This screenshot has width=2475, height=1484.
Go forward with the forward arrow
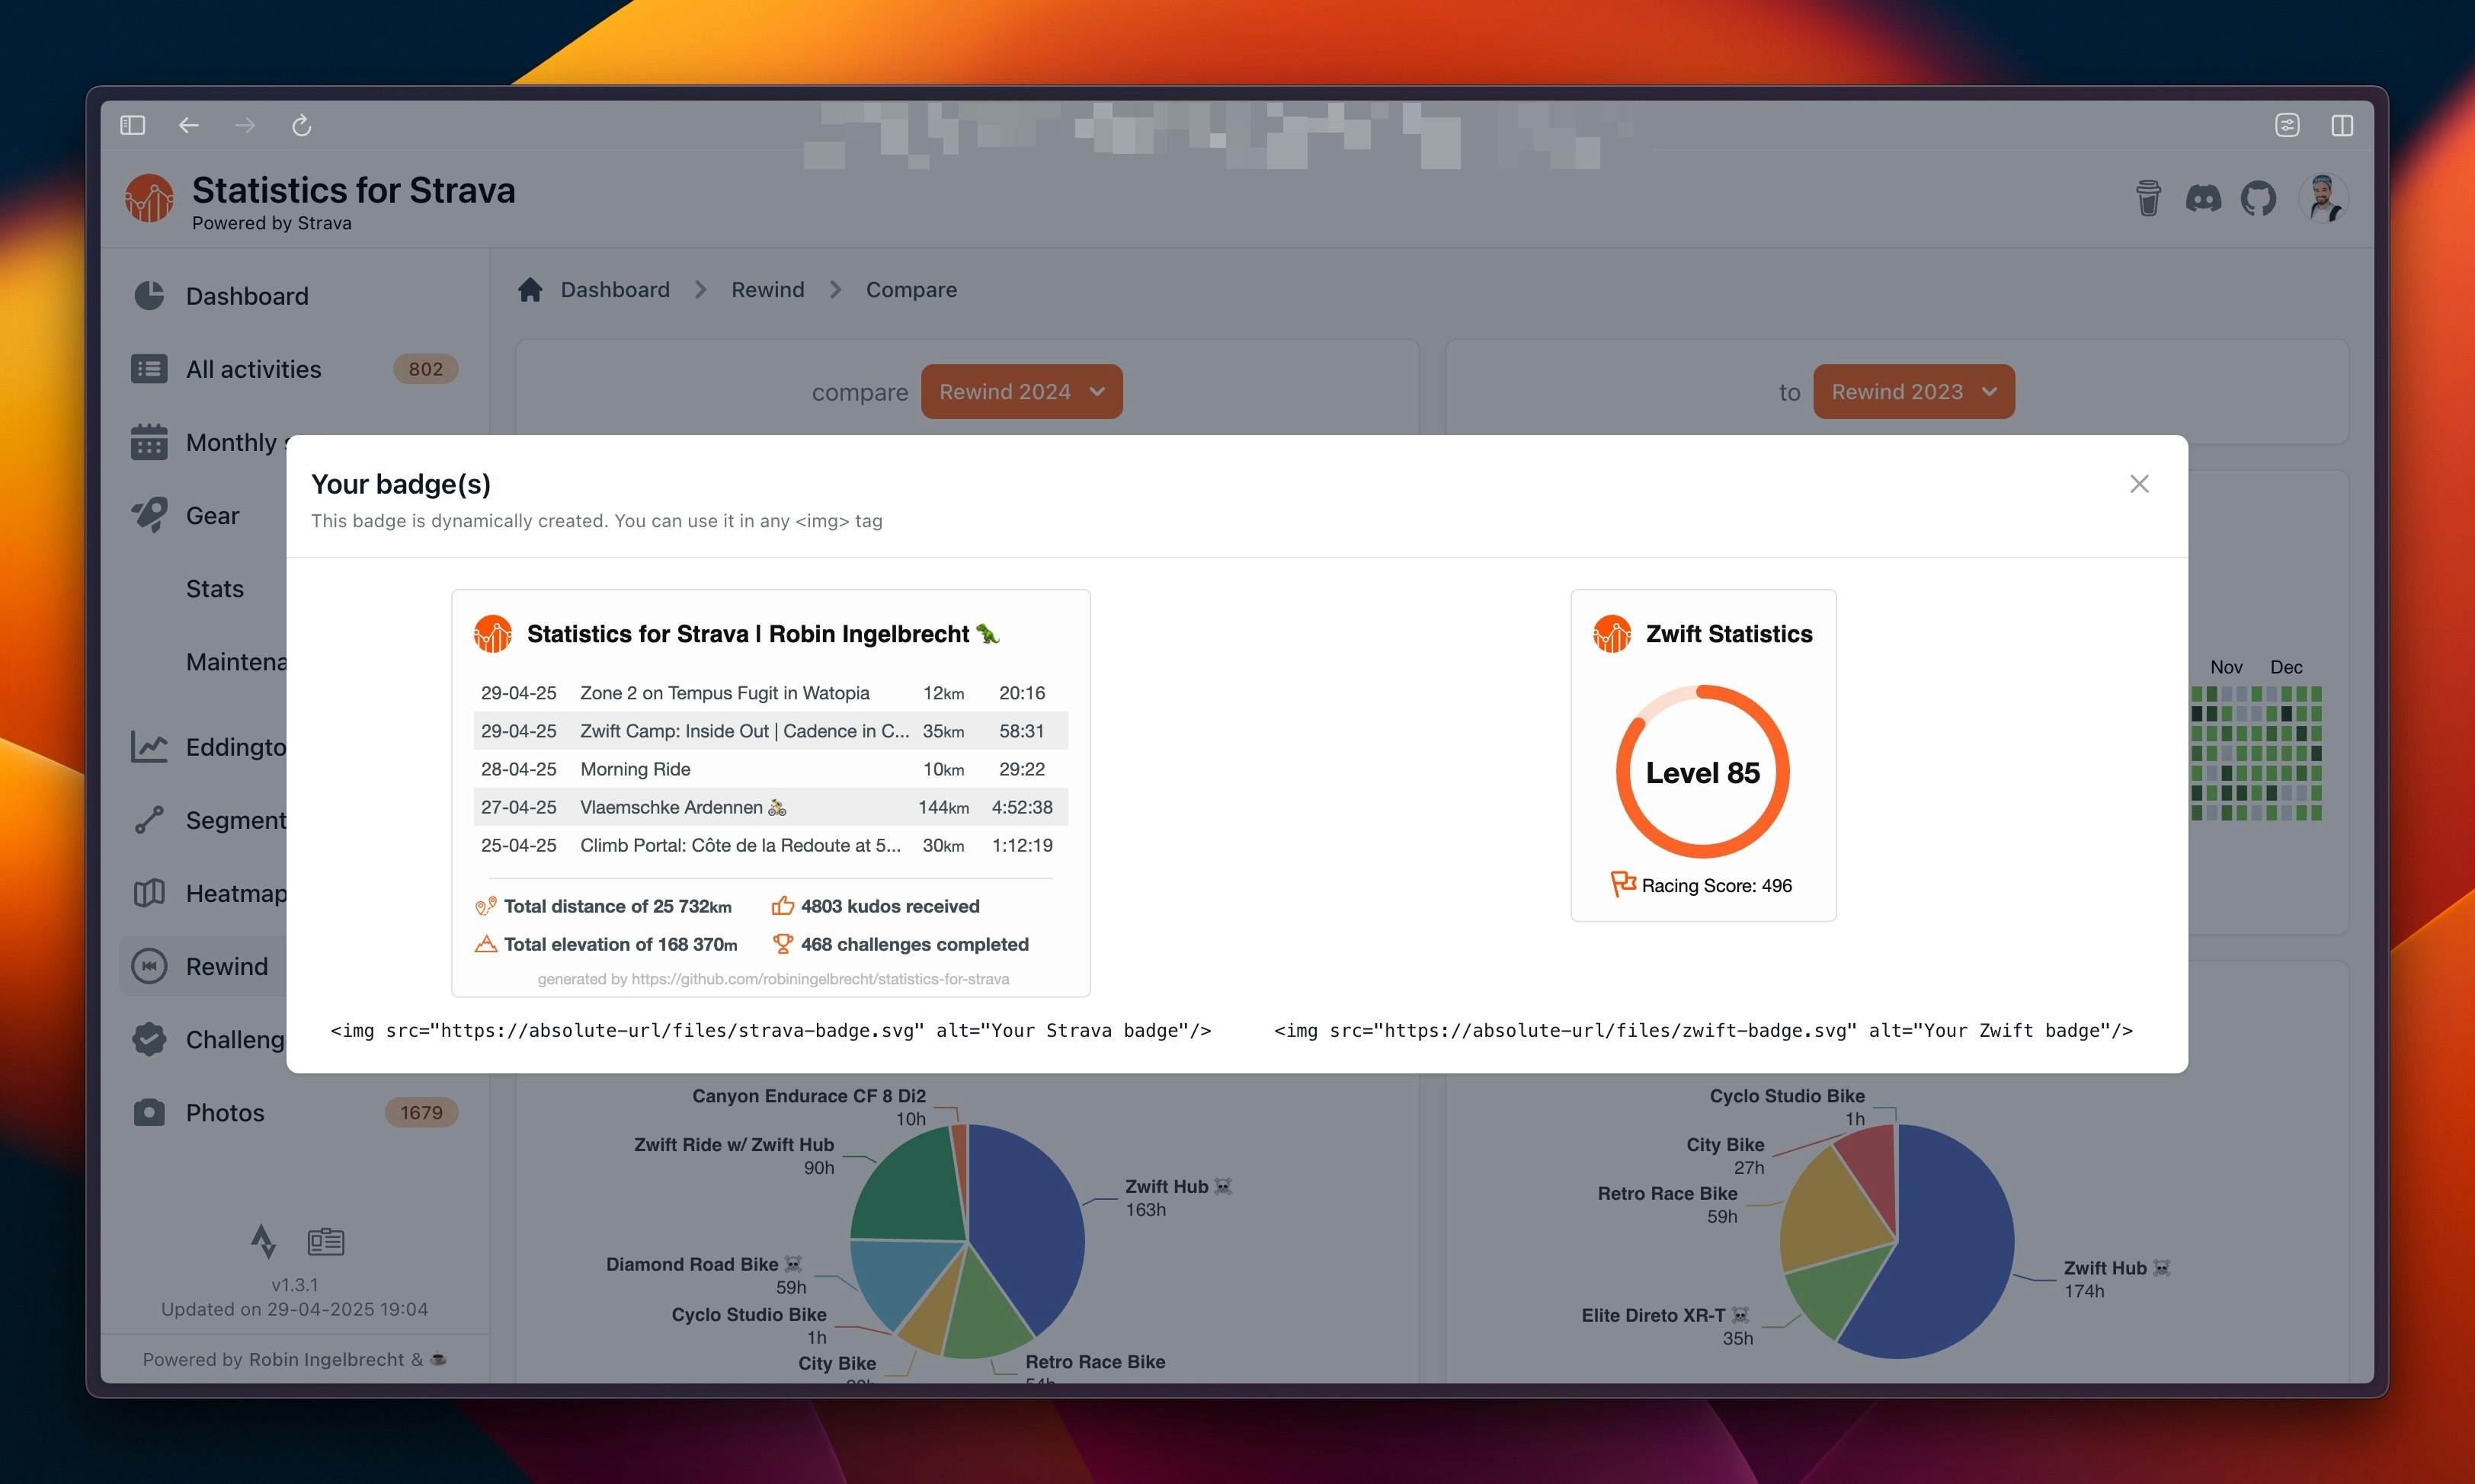point(245,125)
